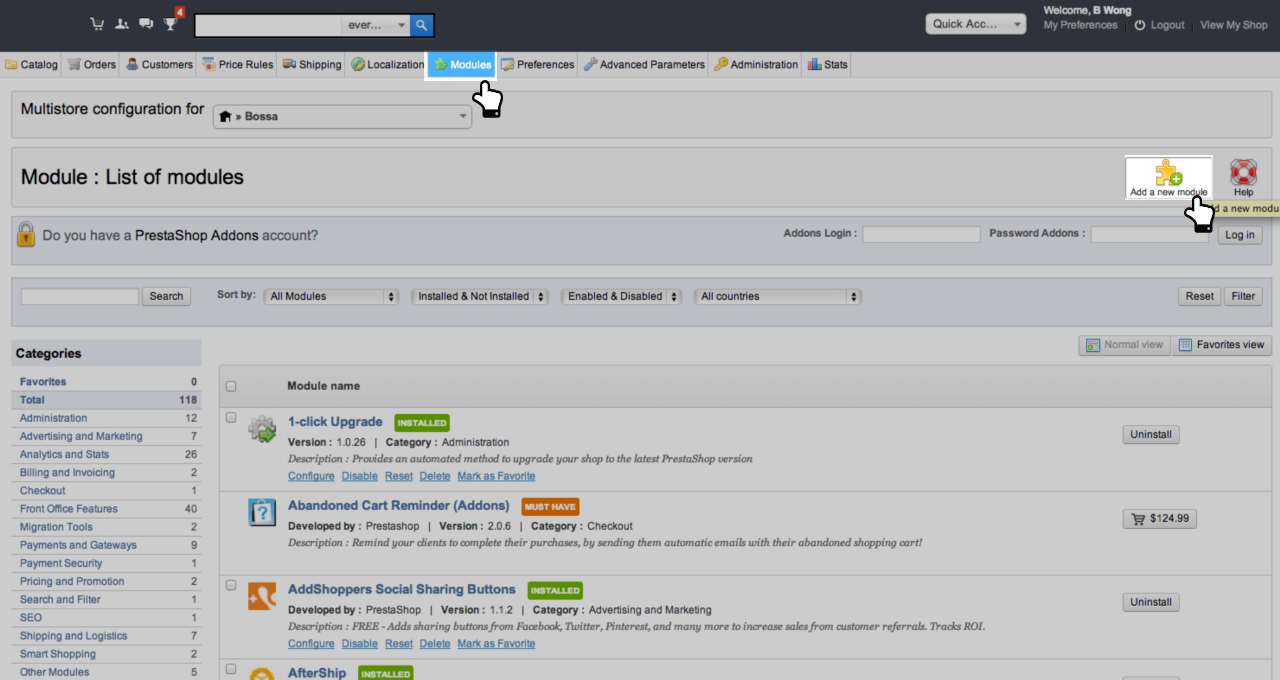Click the Log in button for Addons

pyautogui.click(x=1240, y=235)
